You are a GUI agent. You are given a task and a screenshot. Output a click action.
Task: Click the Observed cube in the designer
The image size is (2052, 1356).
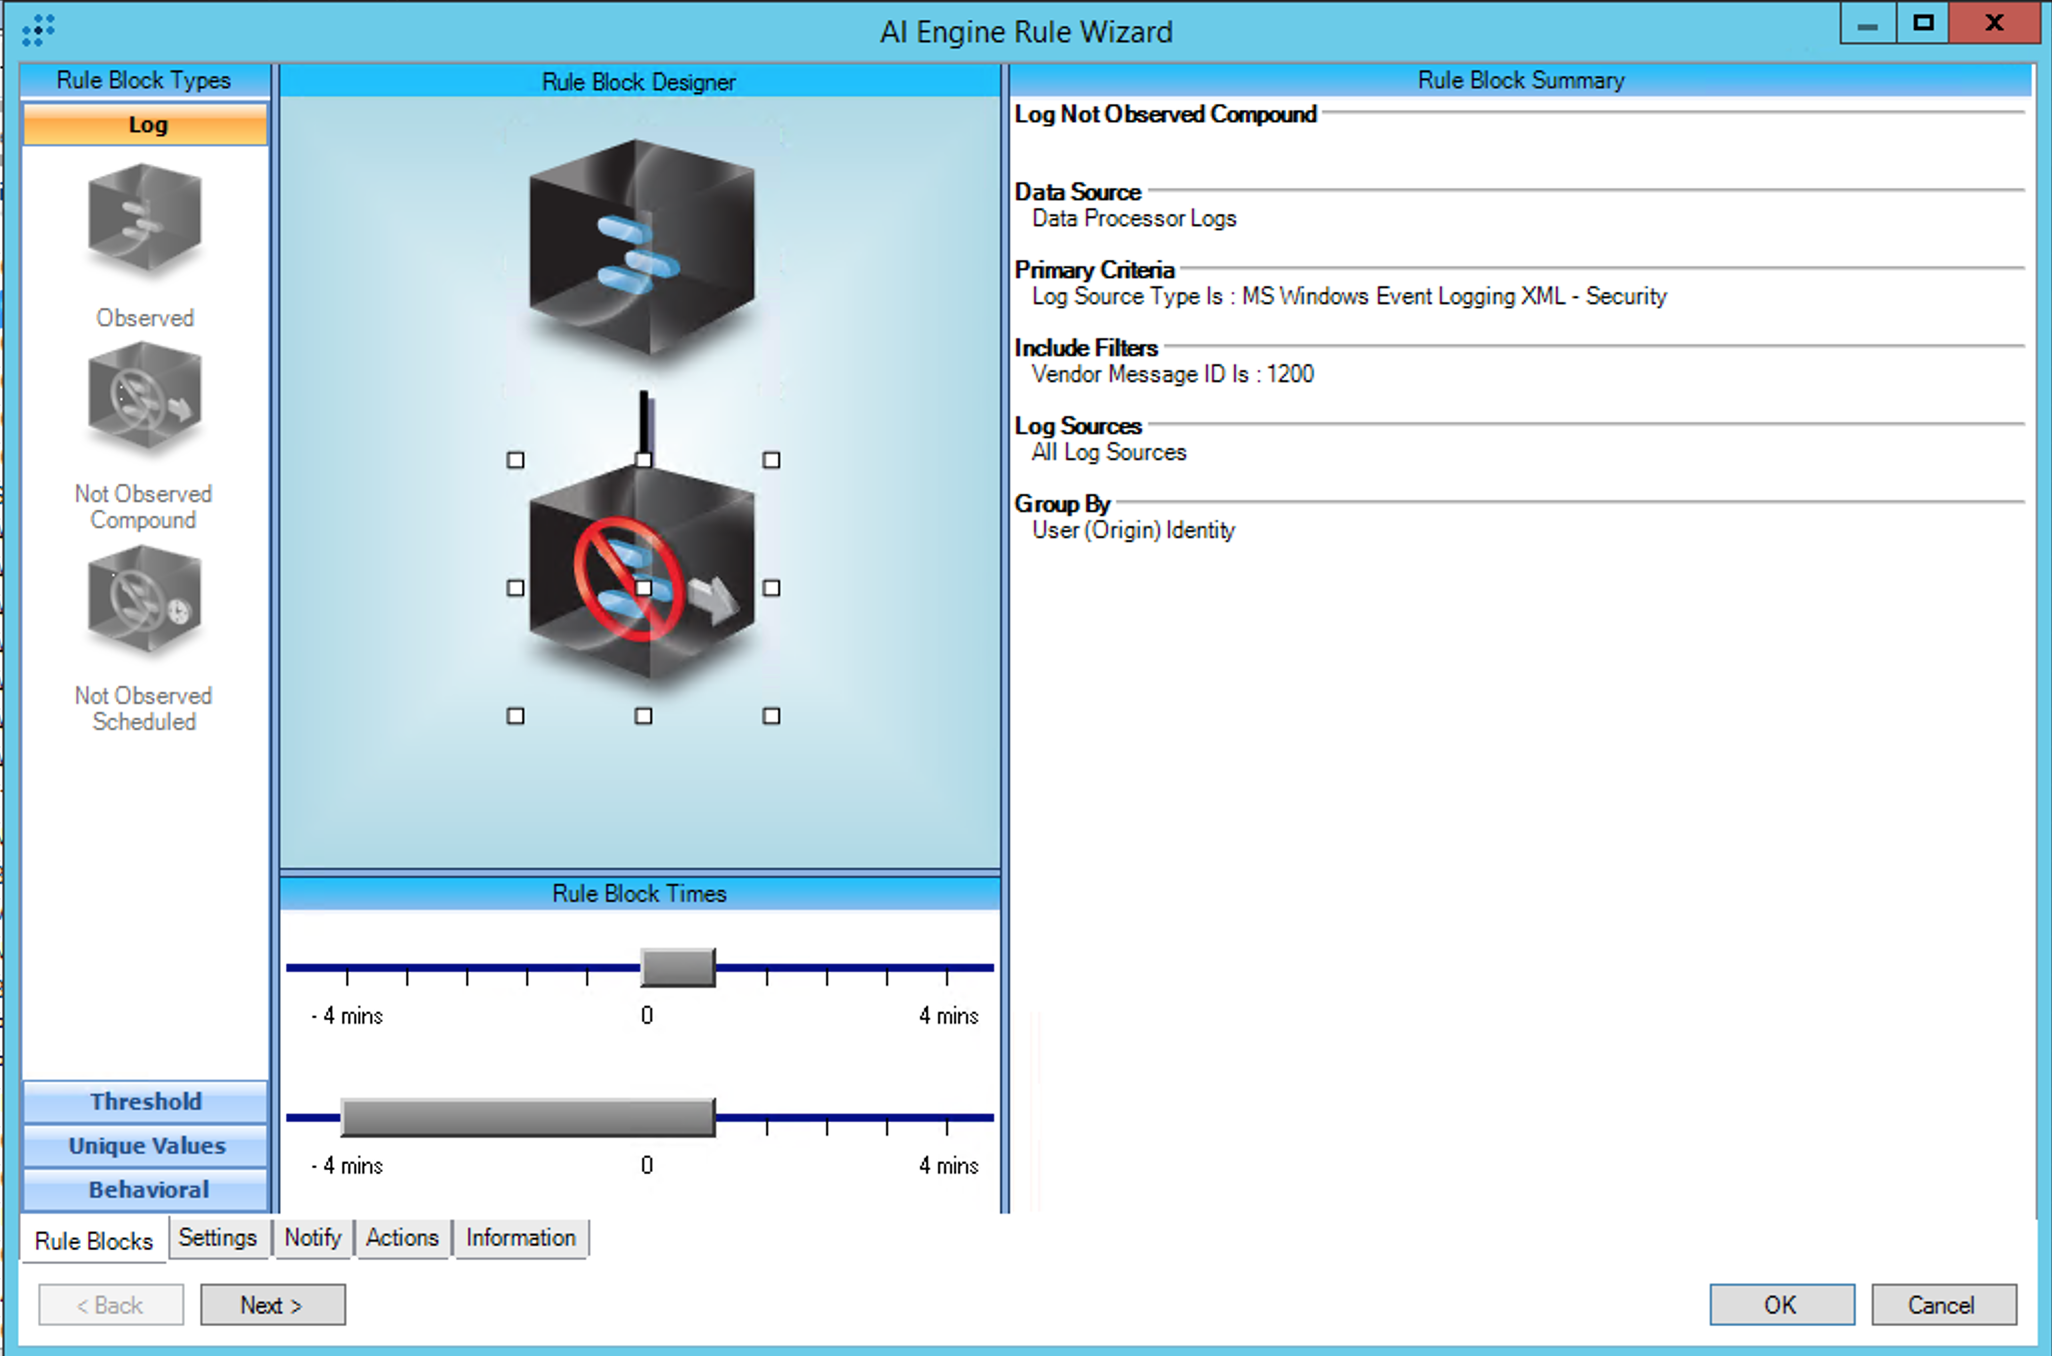[641, 248]
